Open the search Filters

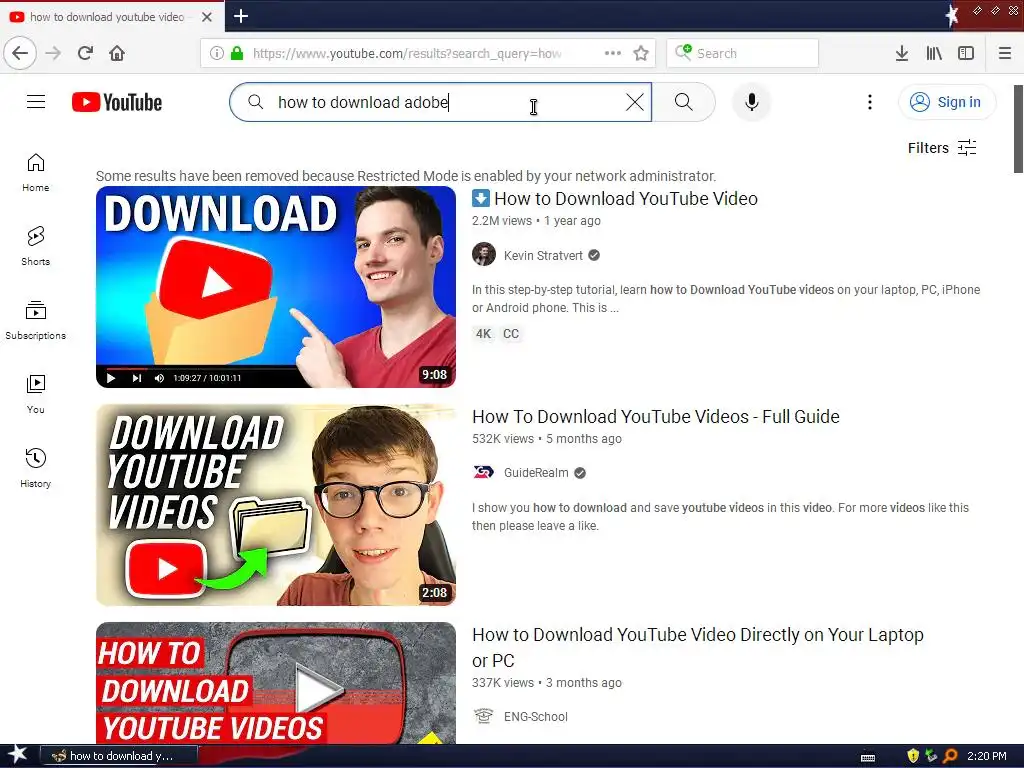tap(942, 148)
